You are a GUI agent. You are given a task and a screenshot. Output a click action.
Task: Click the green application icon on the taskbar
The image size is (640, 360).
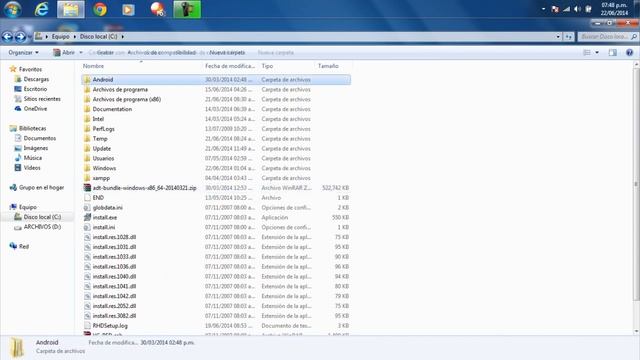pos(187,9)
